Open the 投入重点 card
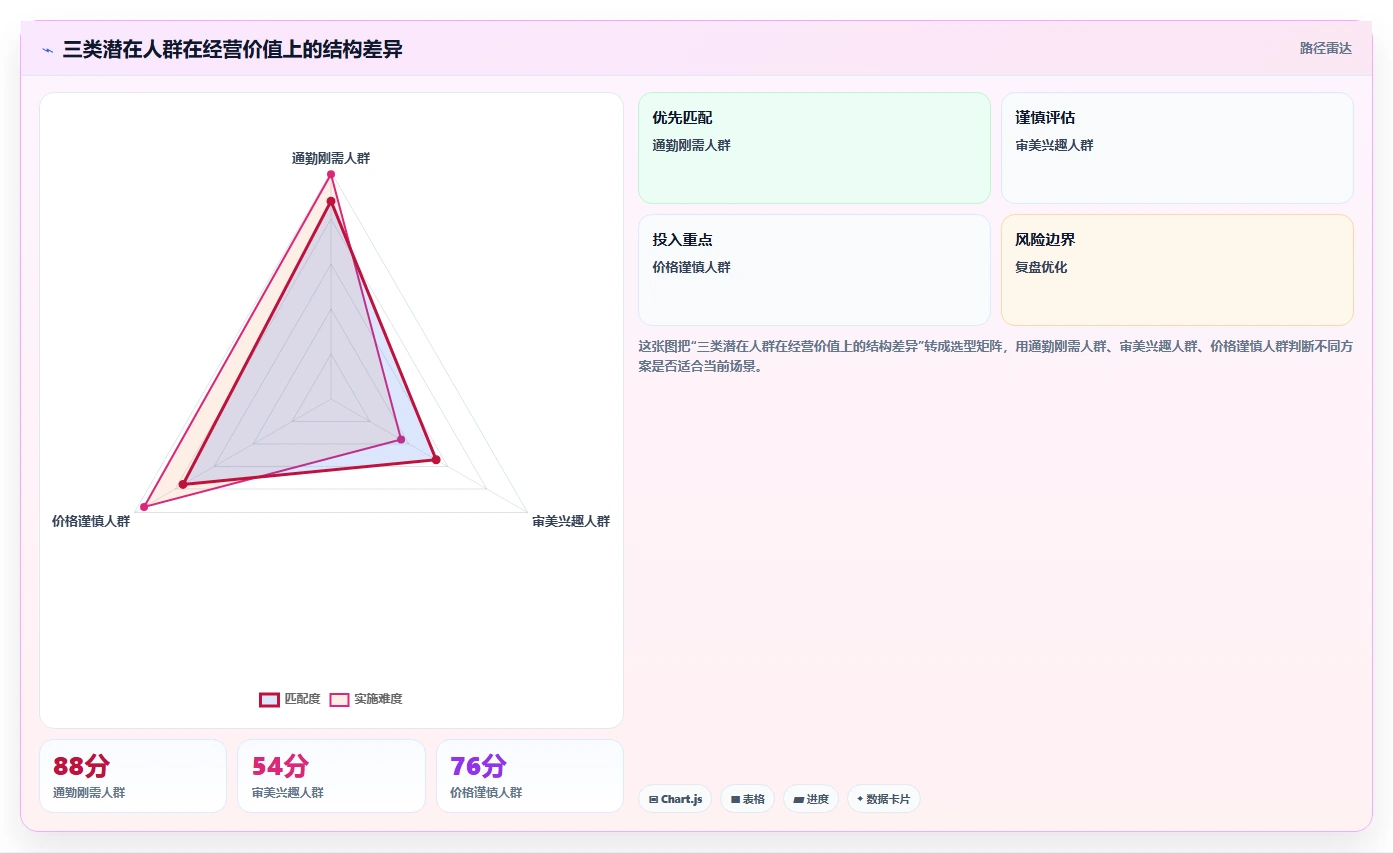The width and height of the screenshot is (1393, 853). (814, 270)
